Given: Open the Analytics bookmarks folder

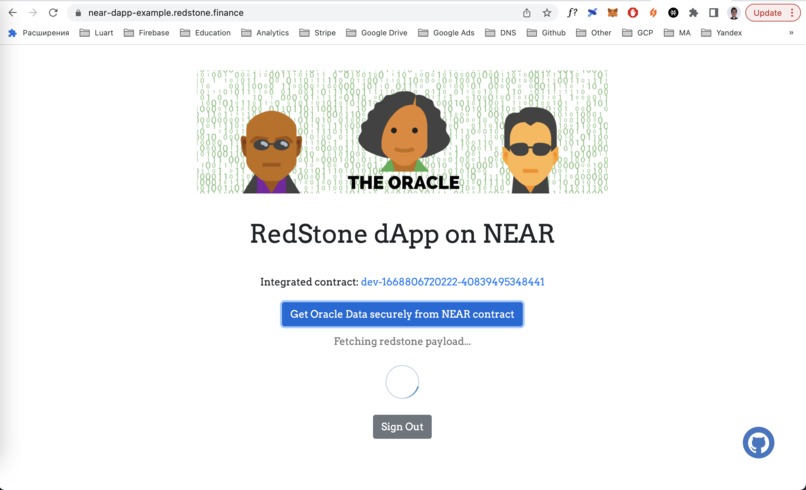Looking at the screenshot, I should click(x=265, y=32).
